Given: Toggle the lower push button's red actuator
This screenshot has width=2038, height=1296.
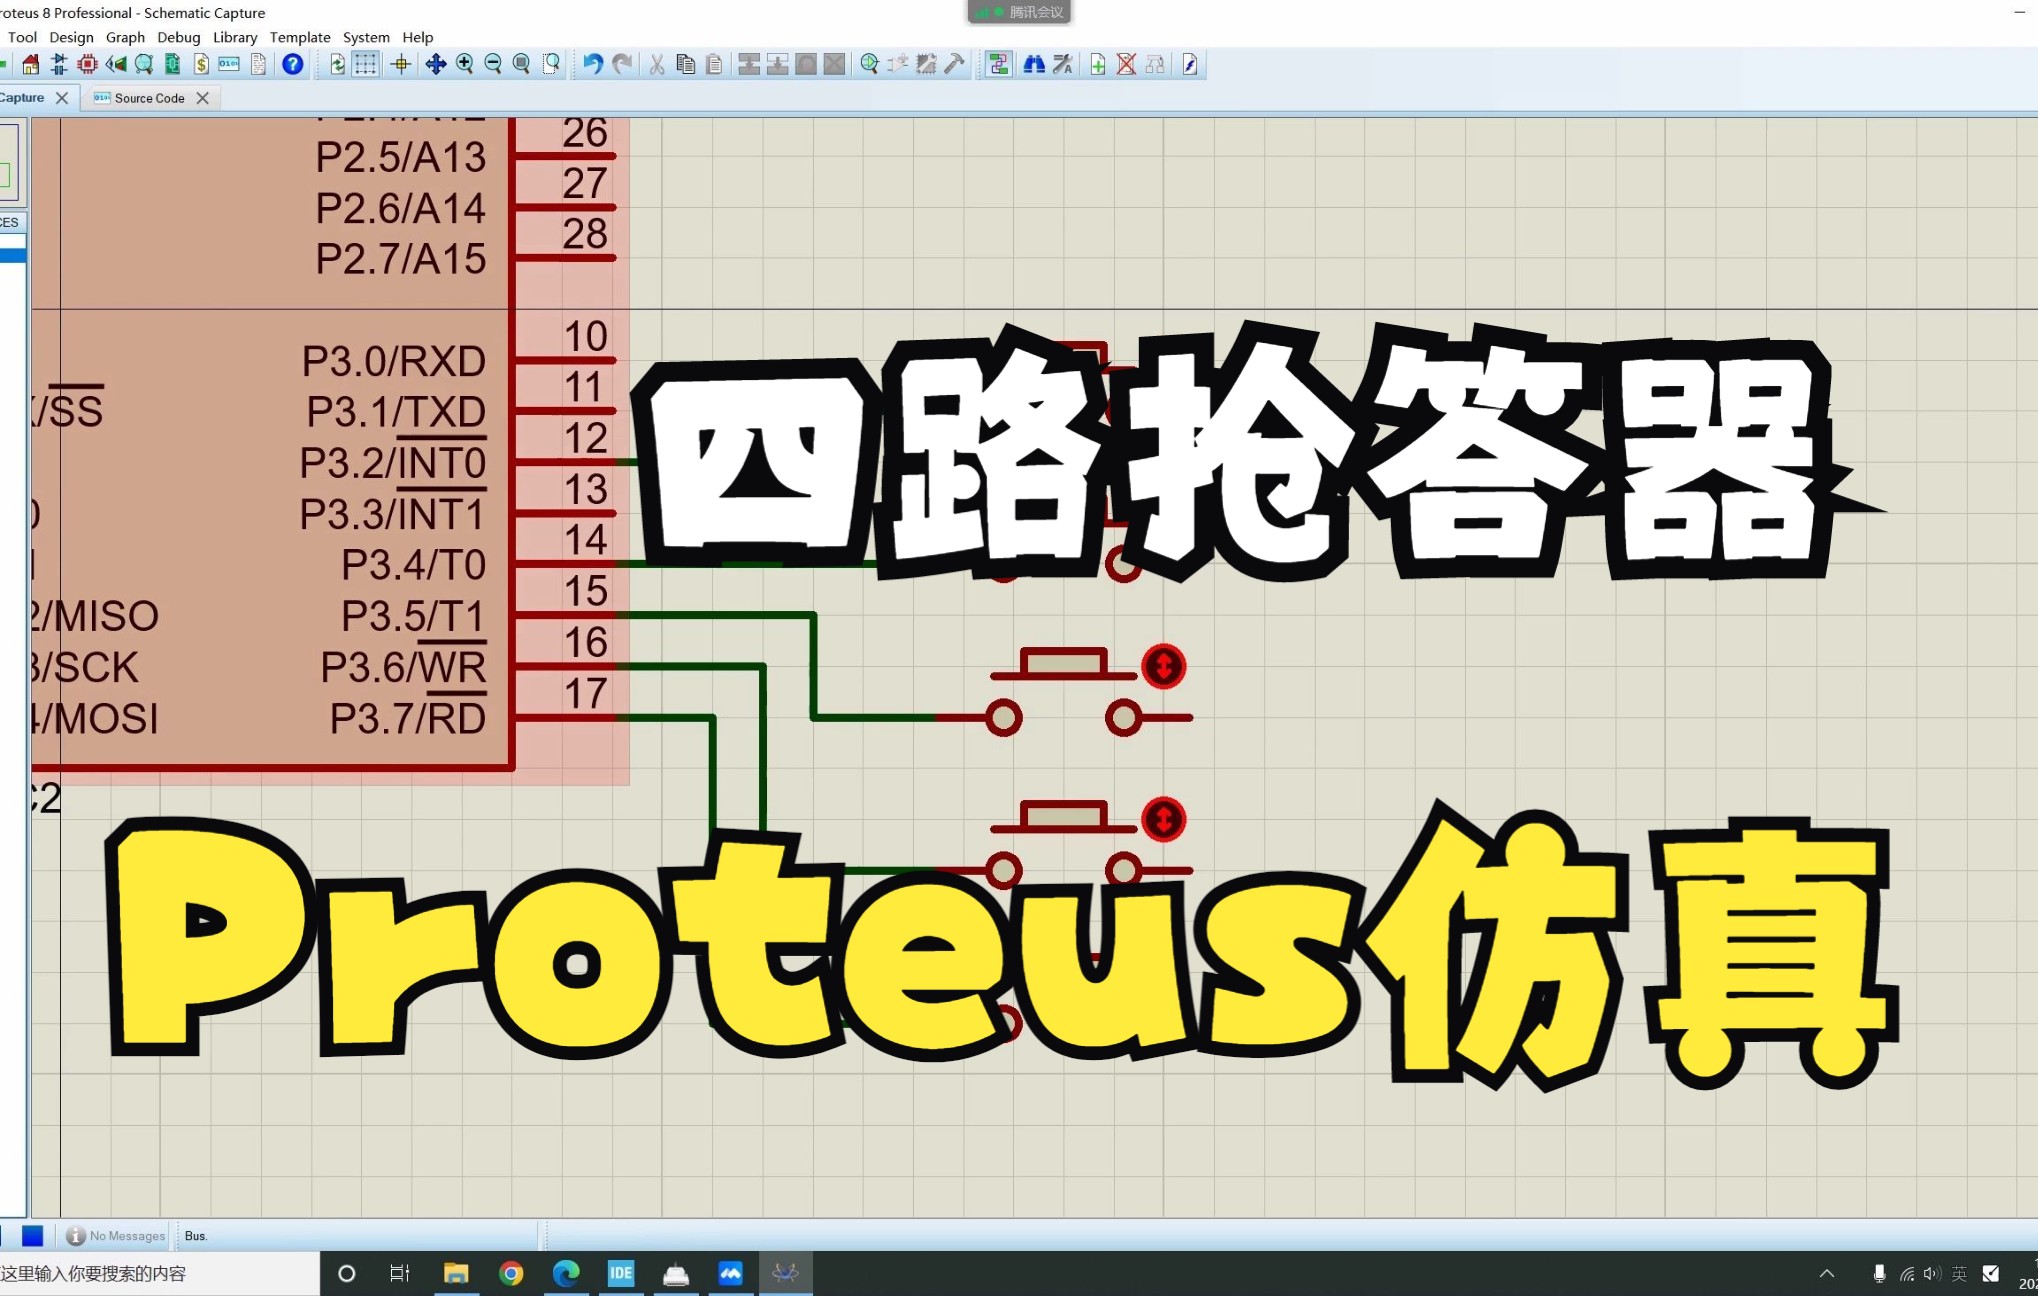Looking at the screenshot, I should coord(1163,820).
